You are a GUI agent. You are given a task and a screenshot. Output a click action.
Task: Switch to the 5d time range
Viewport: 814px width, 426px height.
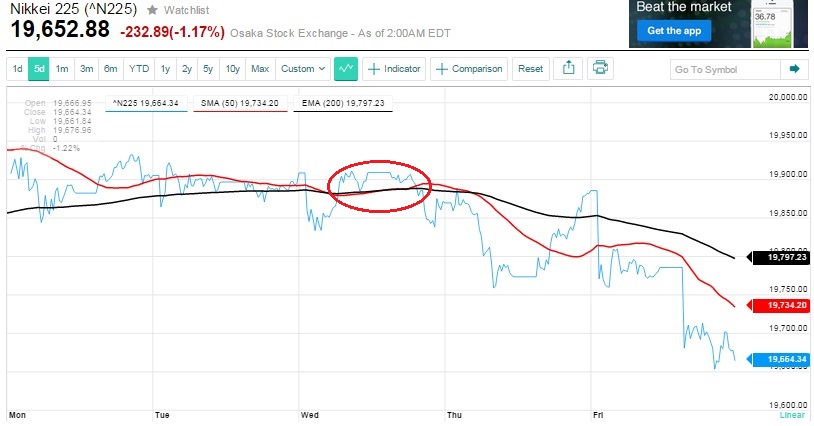pyautogui.click(x=39, y=69)
